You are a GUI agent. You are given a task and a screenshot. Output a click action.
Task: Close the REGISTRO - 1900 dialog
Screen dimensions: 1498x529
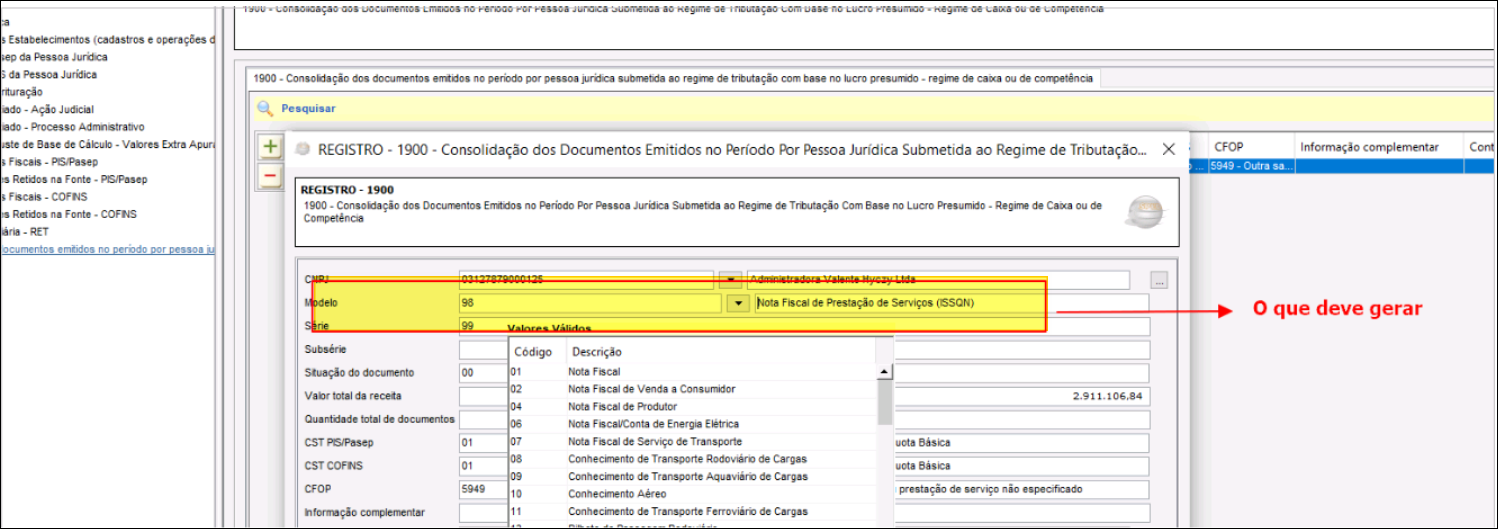[1168, 149]
